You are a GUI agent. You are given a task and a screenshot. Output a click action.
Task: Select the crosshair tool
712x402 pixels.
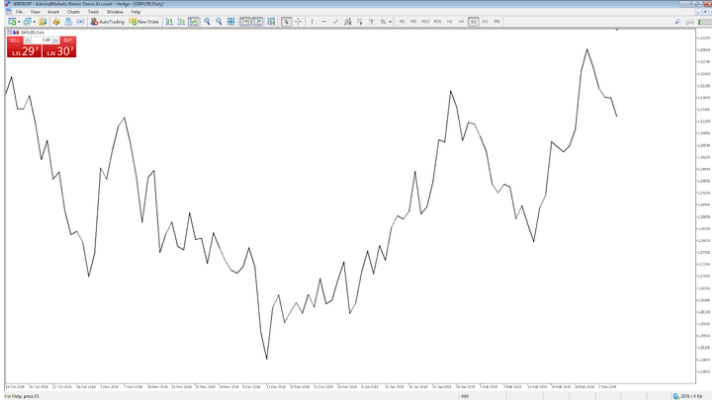pos(298,22)
